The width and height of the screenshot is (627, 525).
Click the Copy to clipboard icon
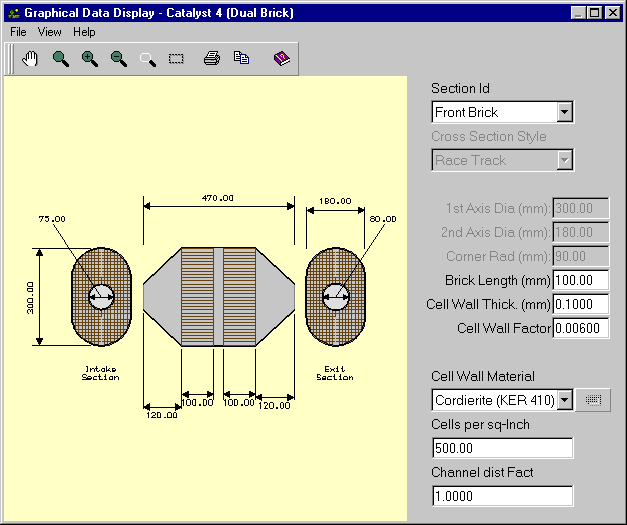pos(241,58)
